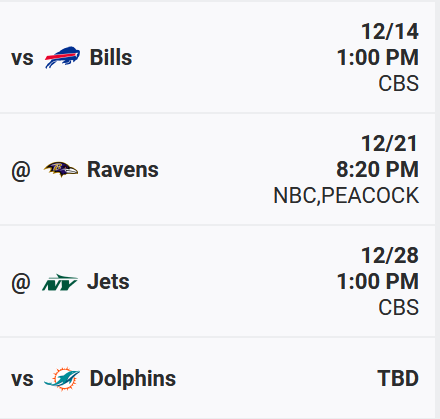Click CBS label on Bills game
The width and height of the screenshot is (440, 419).
coord(399,83)
